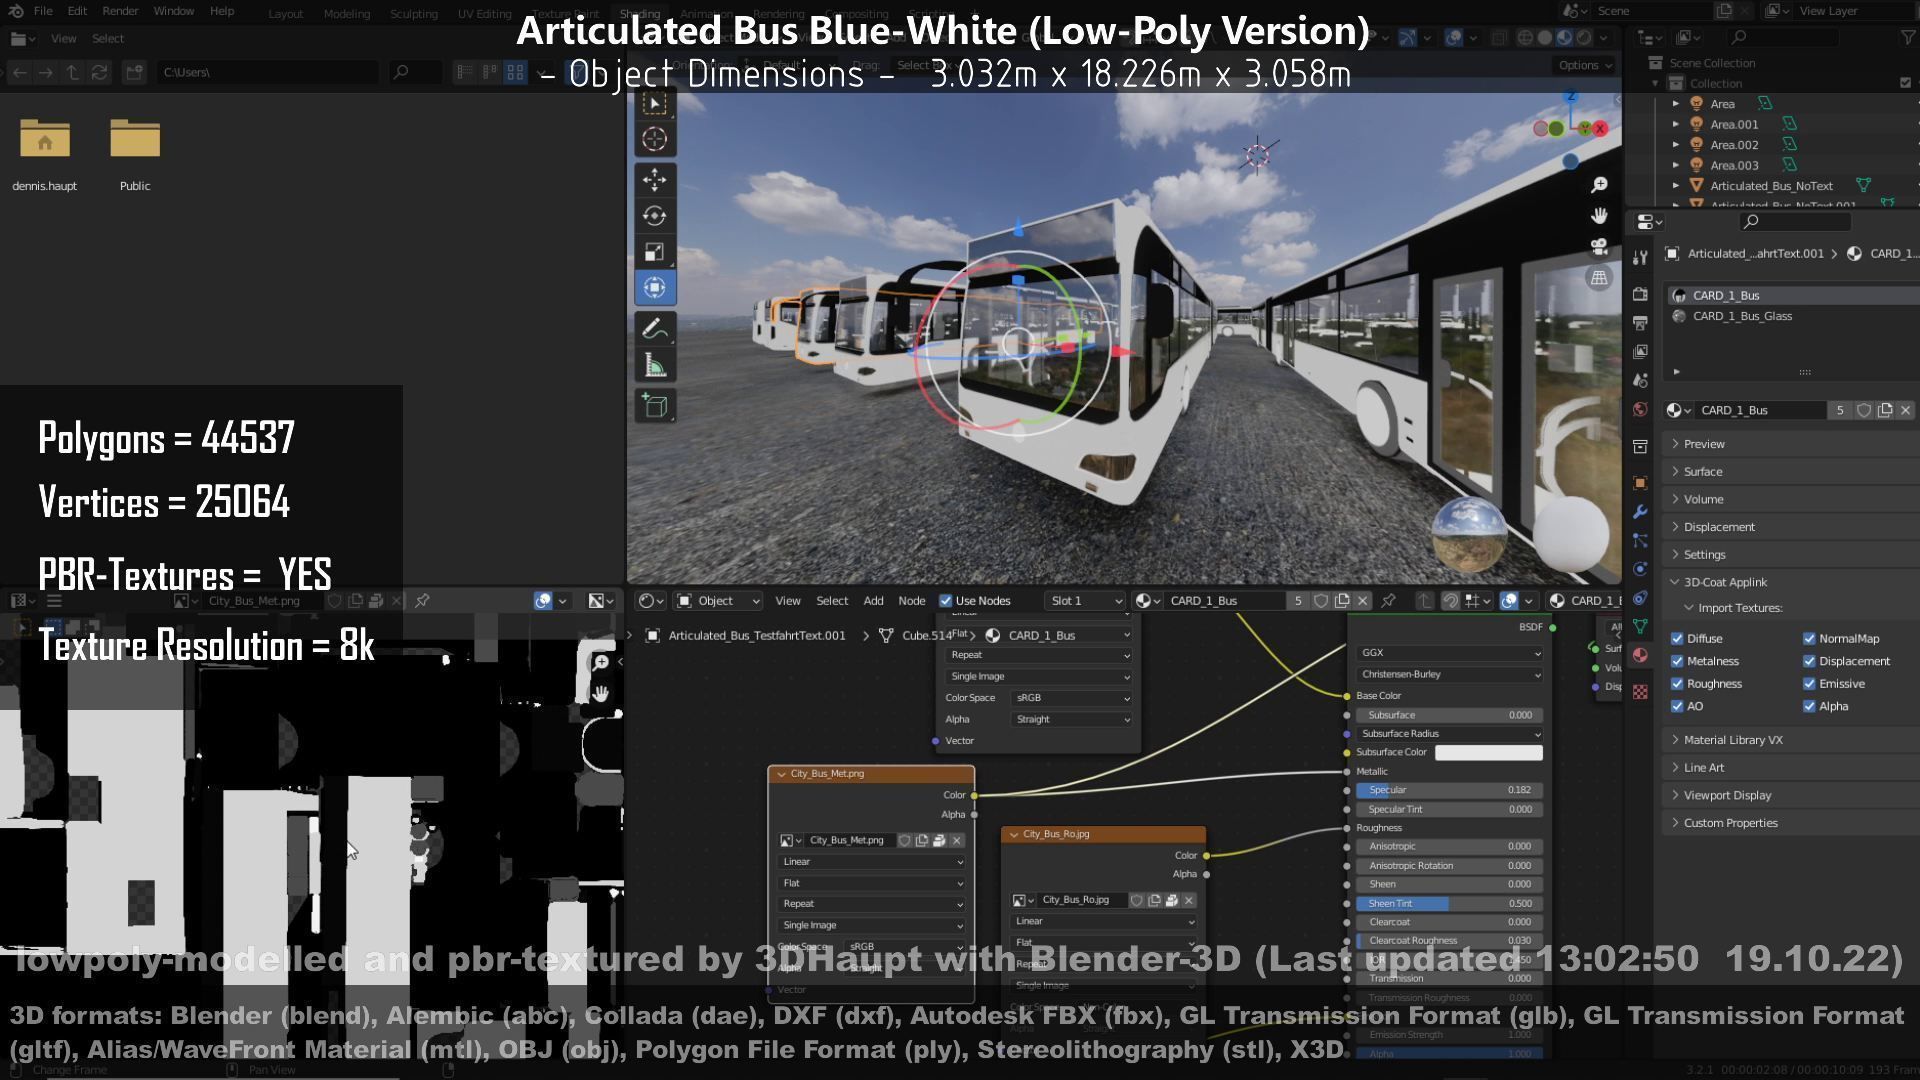Toggle the camera view icon in viewport
This screenshot has width=1920, height=1080.
(x=1599, y=247)
